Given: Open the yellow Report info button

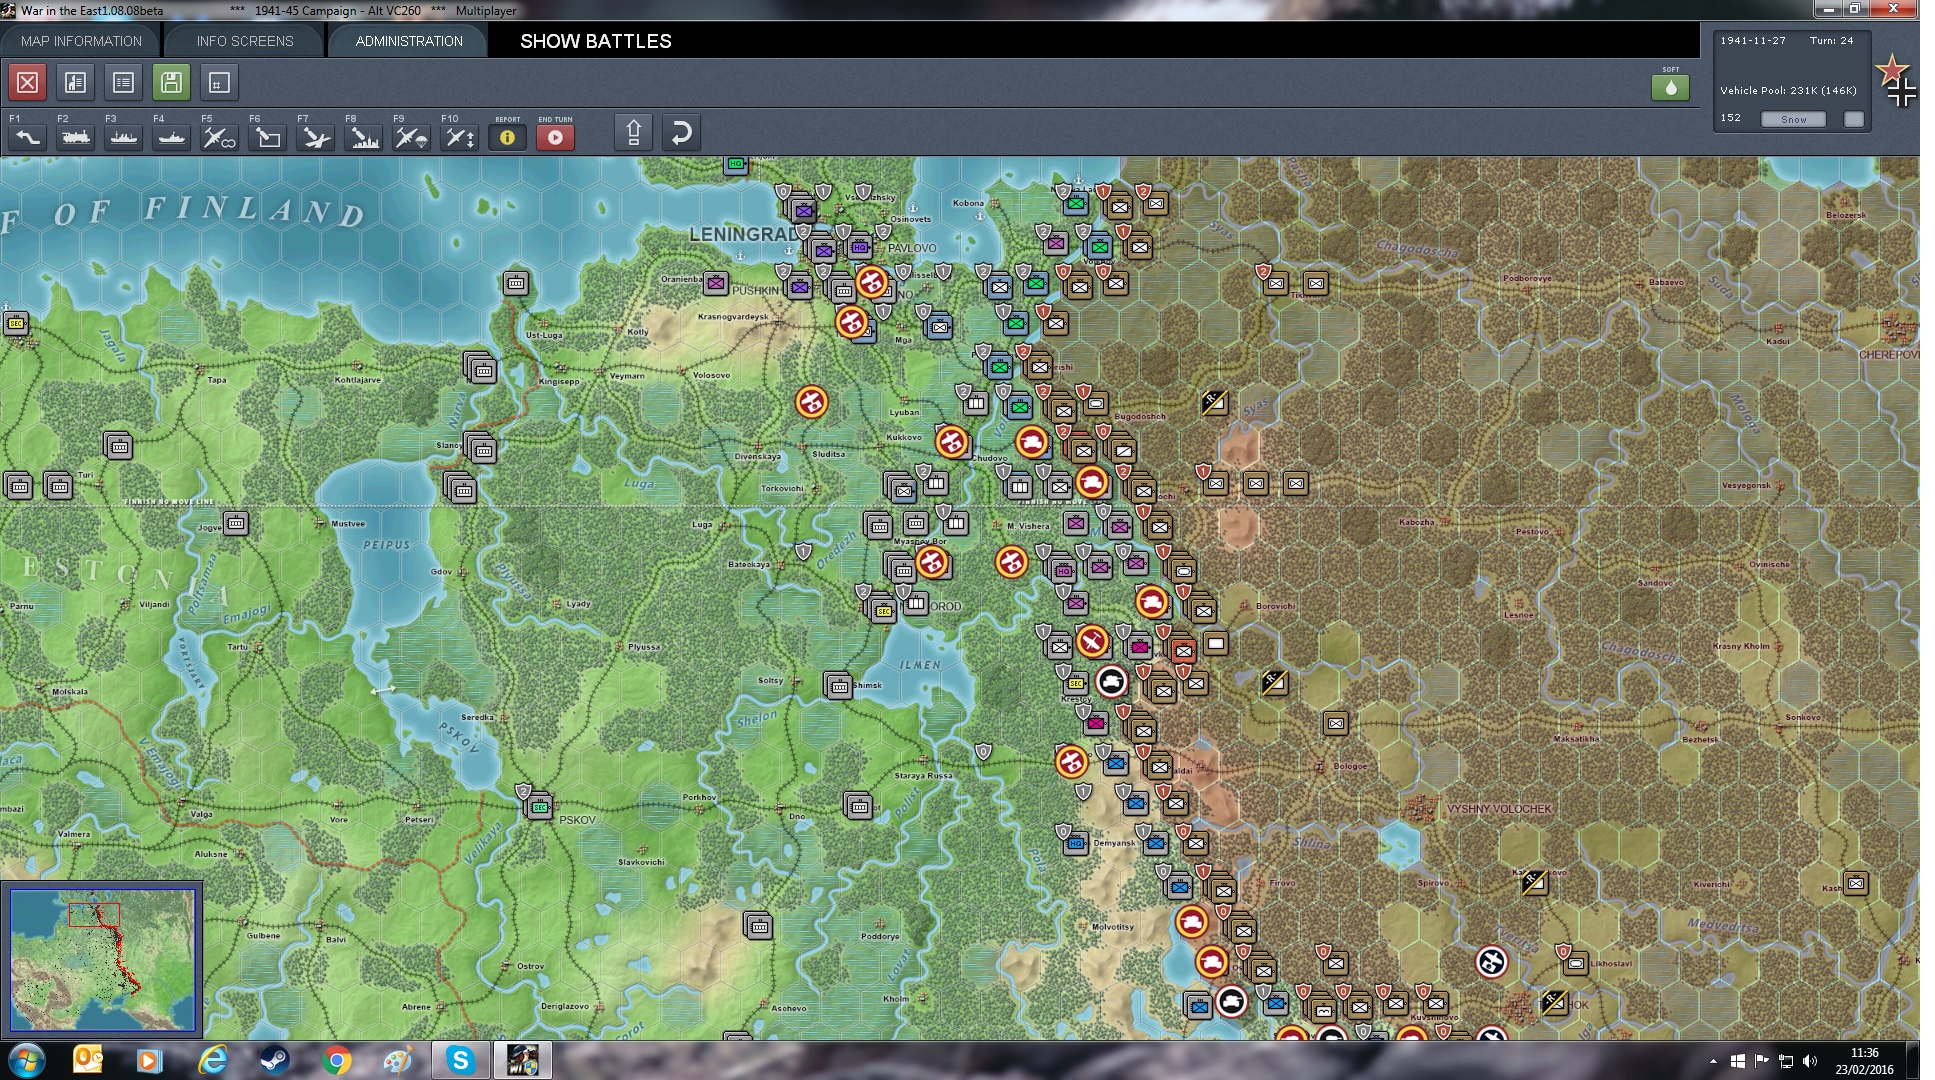Looking at the screenshot, I should click(x=507, y=137).
